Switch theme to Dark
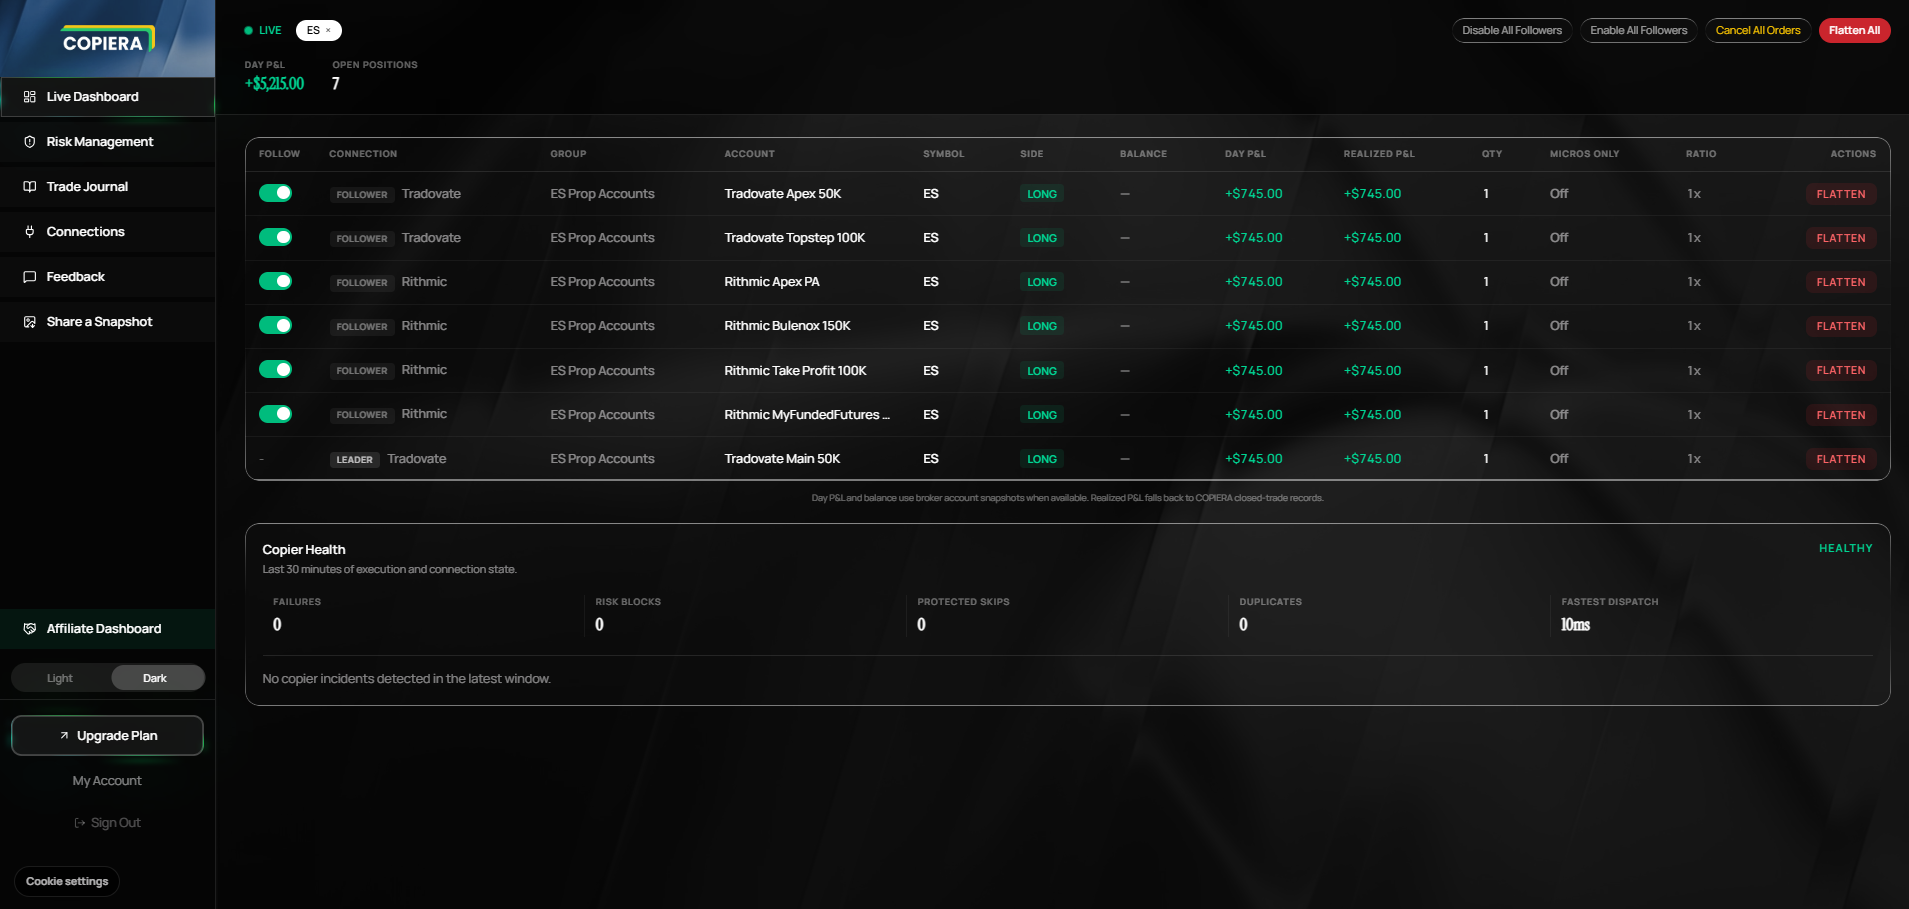The width and height of the screenshot is (1909, 909). [x=157, y=678]
